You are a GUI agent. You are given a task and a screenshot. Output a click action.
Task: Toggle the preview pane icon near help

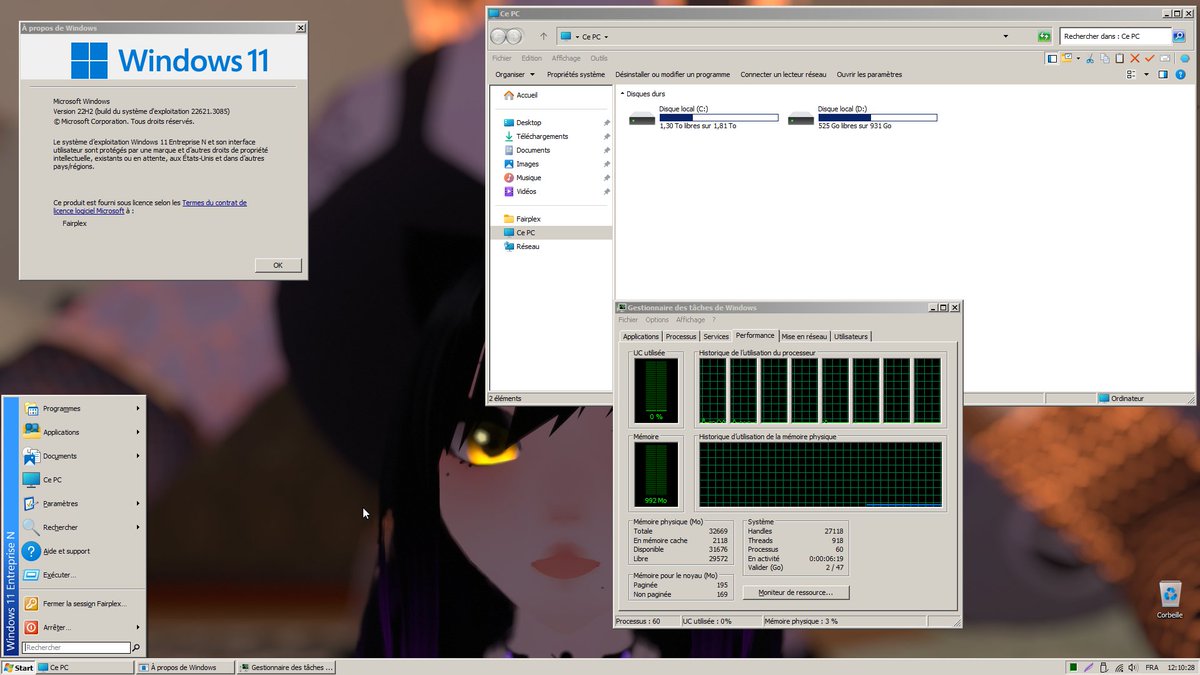1163,74
